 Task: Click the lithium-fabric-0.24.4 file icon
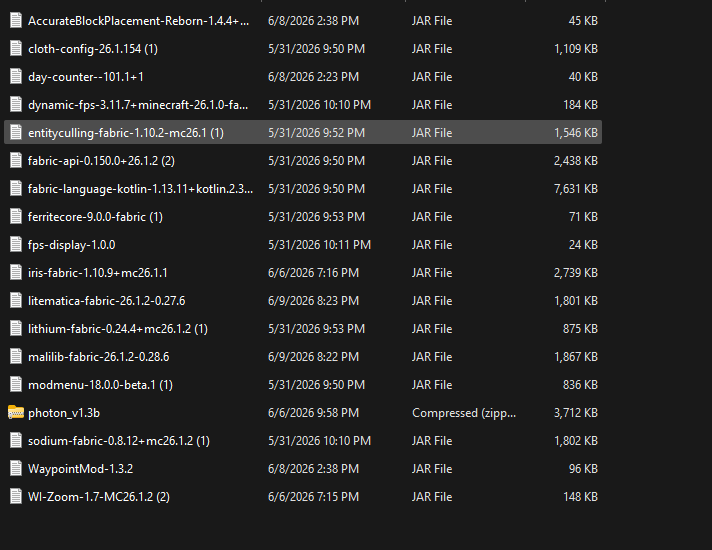point(16,329)
